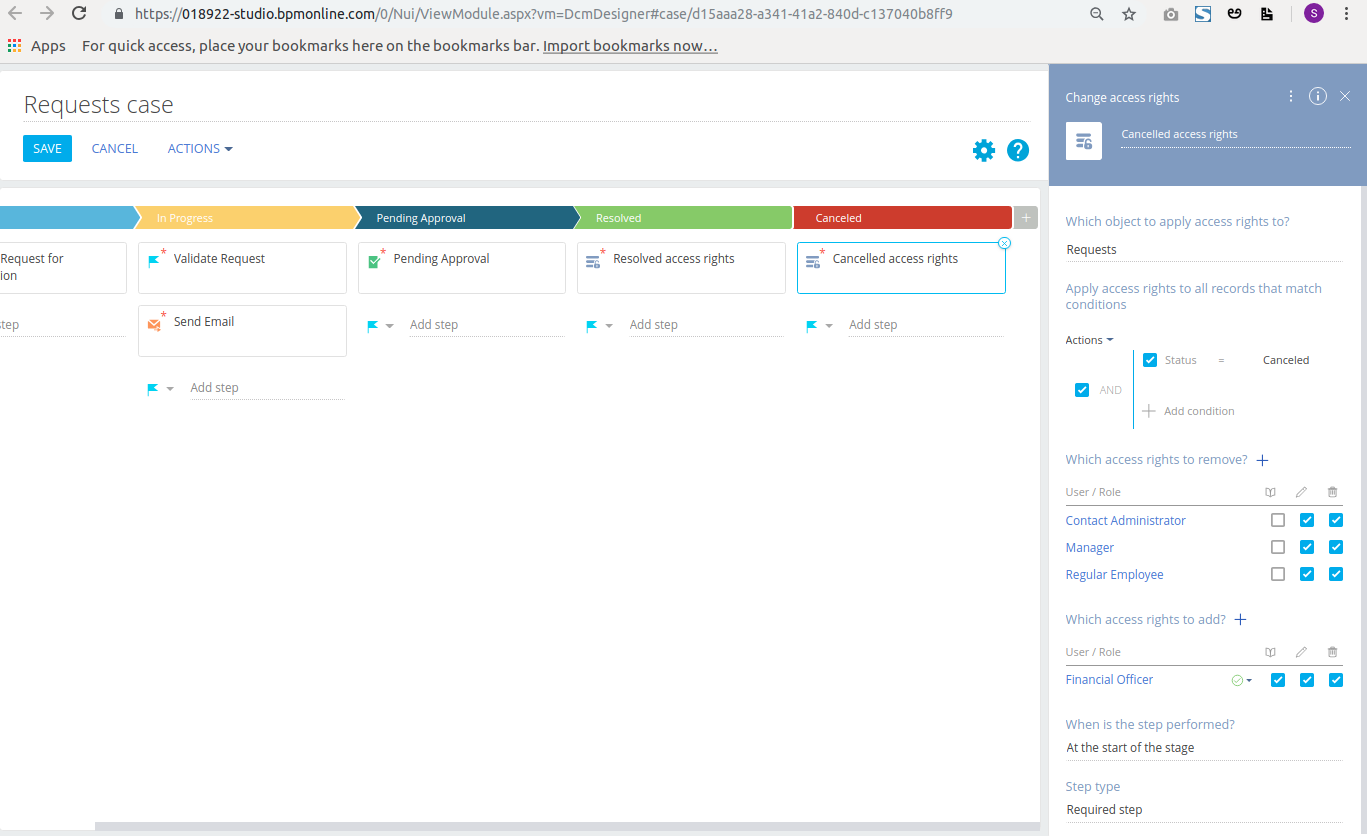
Task: Open the Contact Administrator role link
Action: [1126, 520]
